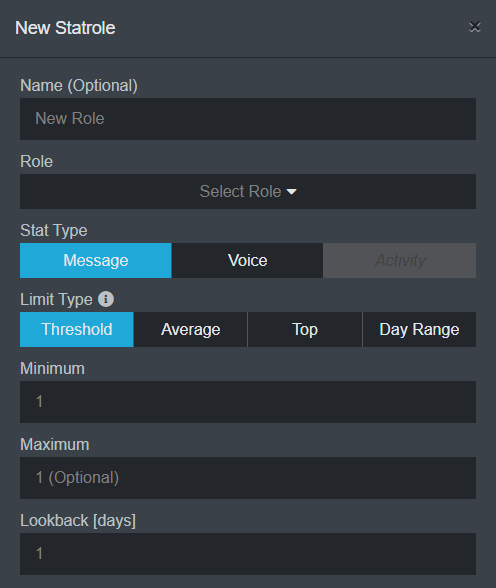This screenshot has height=588, width=496.
Task: Switch limit type to Average
Action: 190,330
